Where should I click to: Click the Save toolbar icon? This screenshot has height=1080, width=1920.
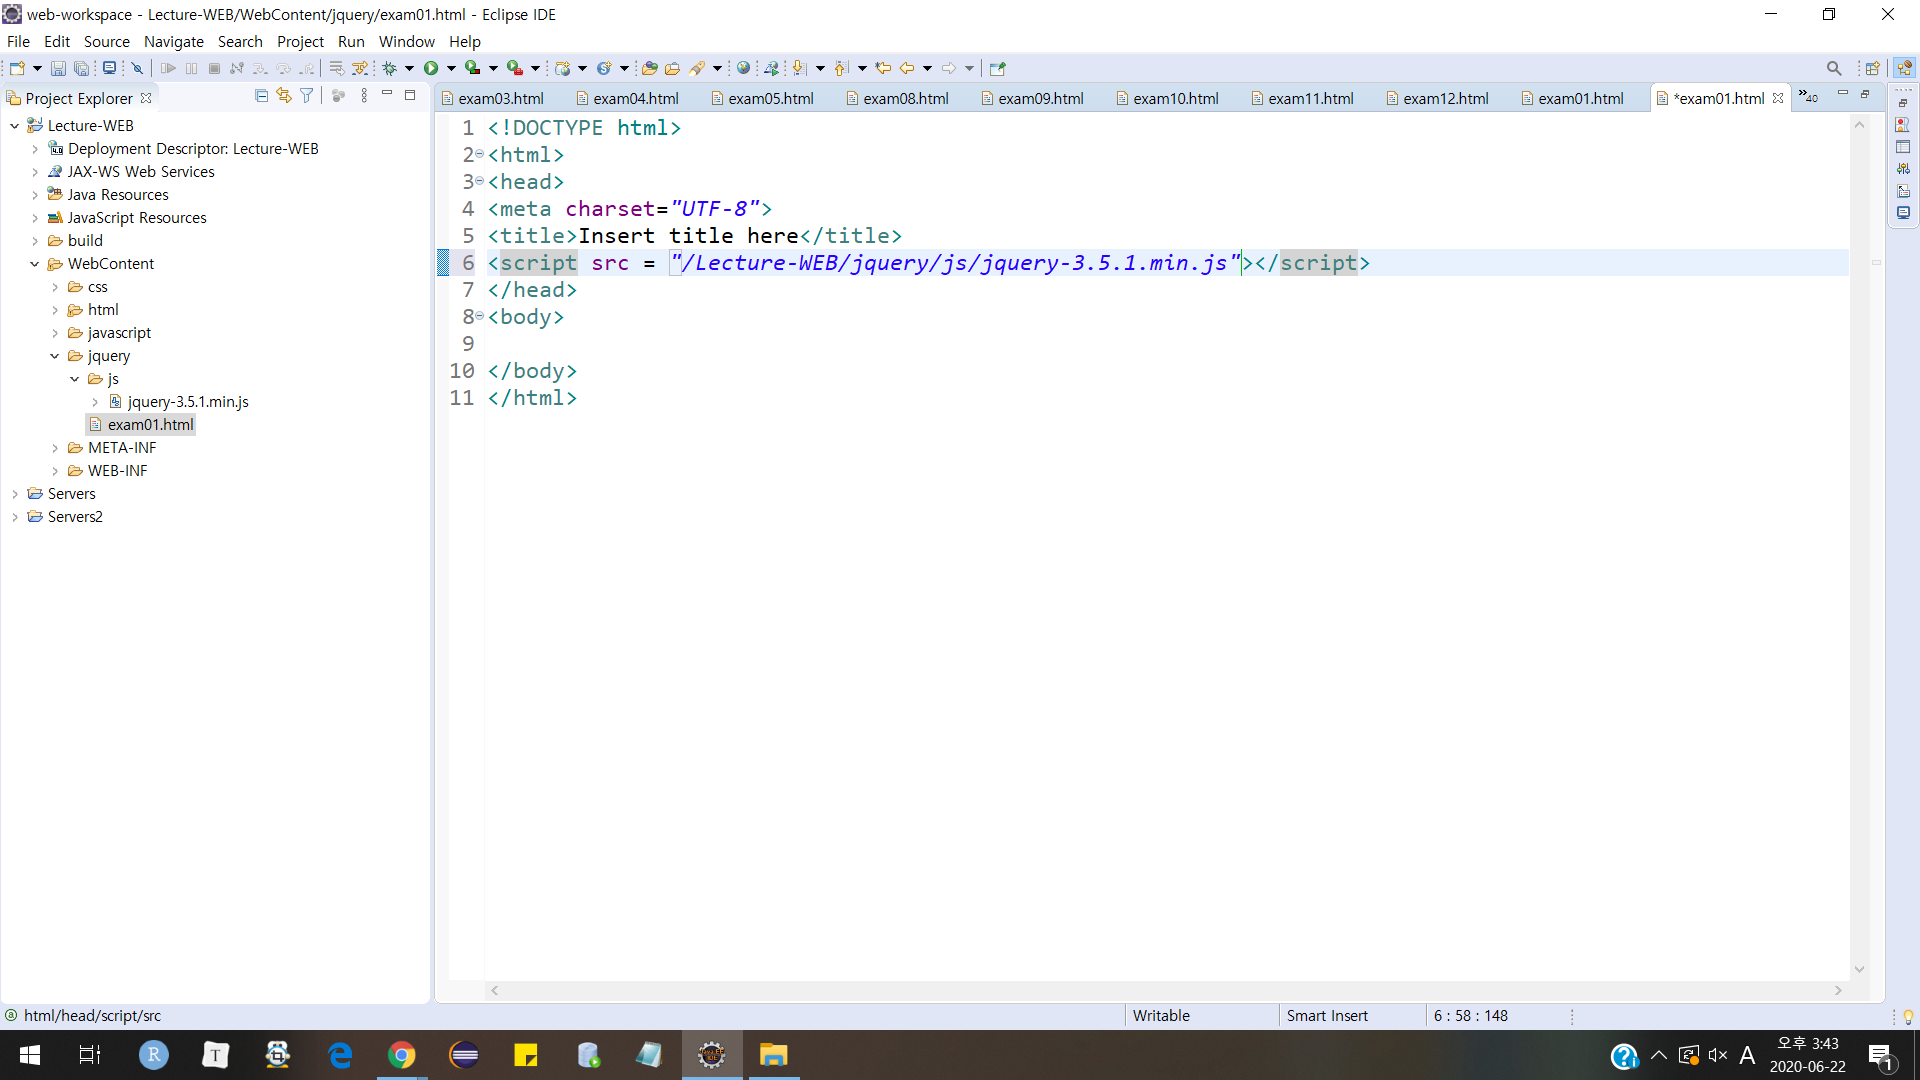[58, 68]
